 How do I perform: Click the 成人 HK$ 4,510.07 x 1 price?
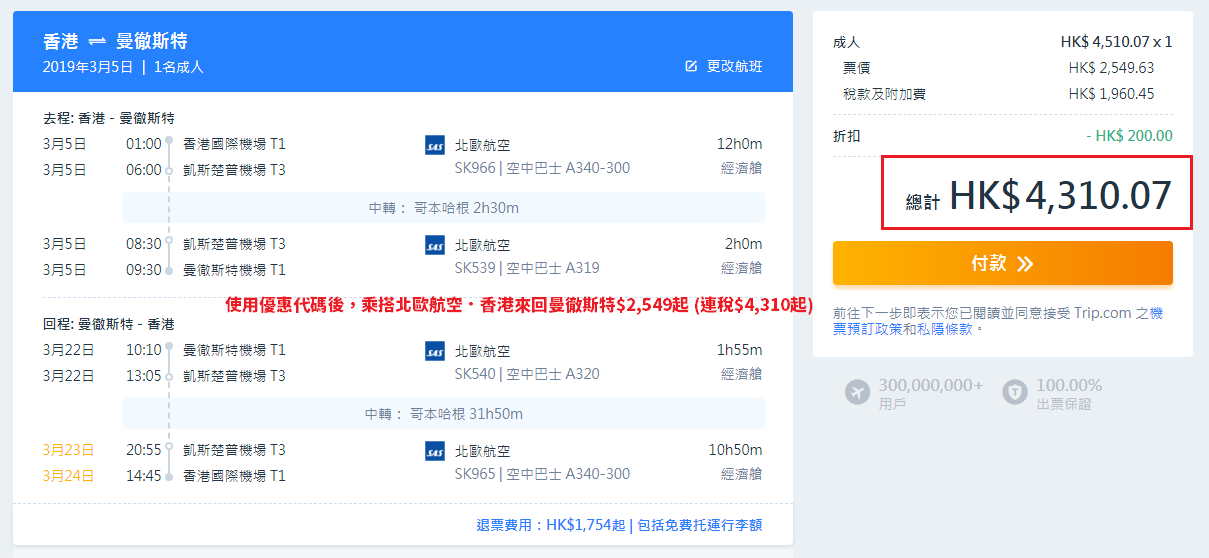[1116, 42]
